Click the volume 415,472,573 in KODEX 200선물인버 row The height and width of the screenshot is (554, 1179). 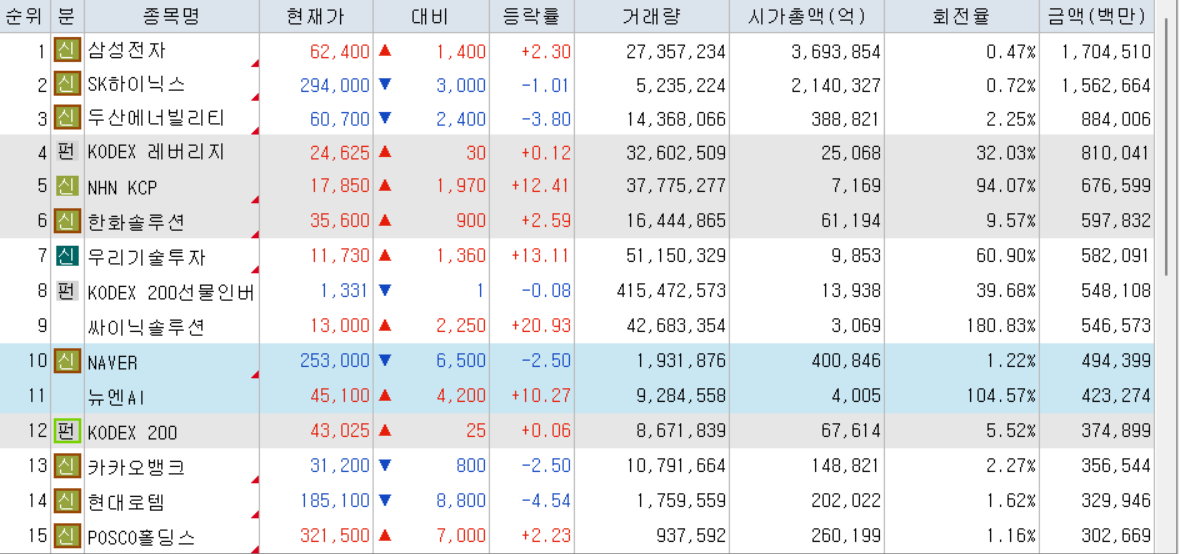point(671,291)
